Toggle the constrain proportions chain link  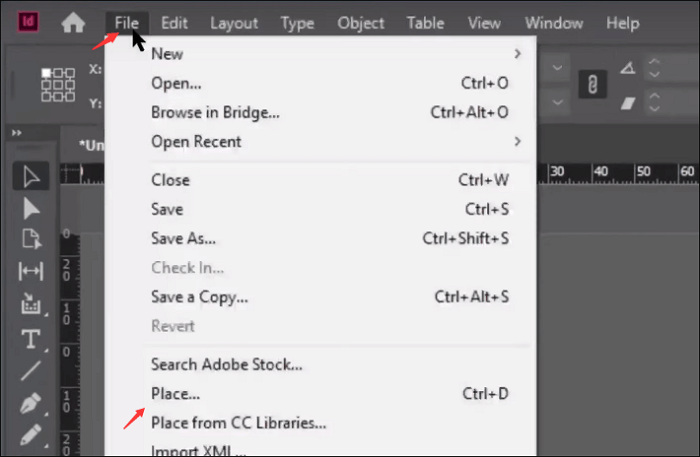pyautogui.click(x=593, y=84)
